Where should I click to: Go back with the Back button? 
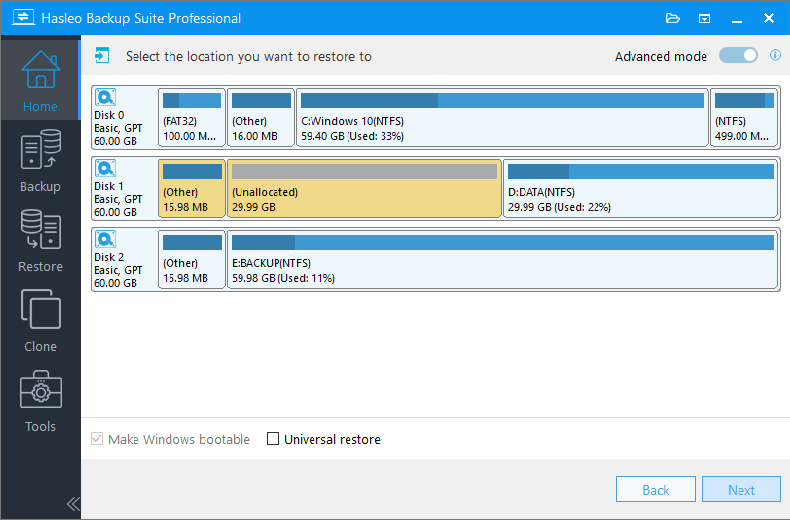(655, 489)
